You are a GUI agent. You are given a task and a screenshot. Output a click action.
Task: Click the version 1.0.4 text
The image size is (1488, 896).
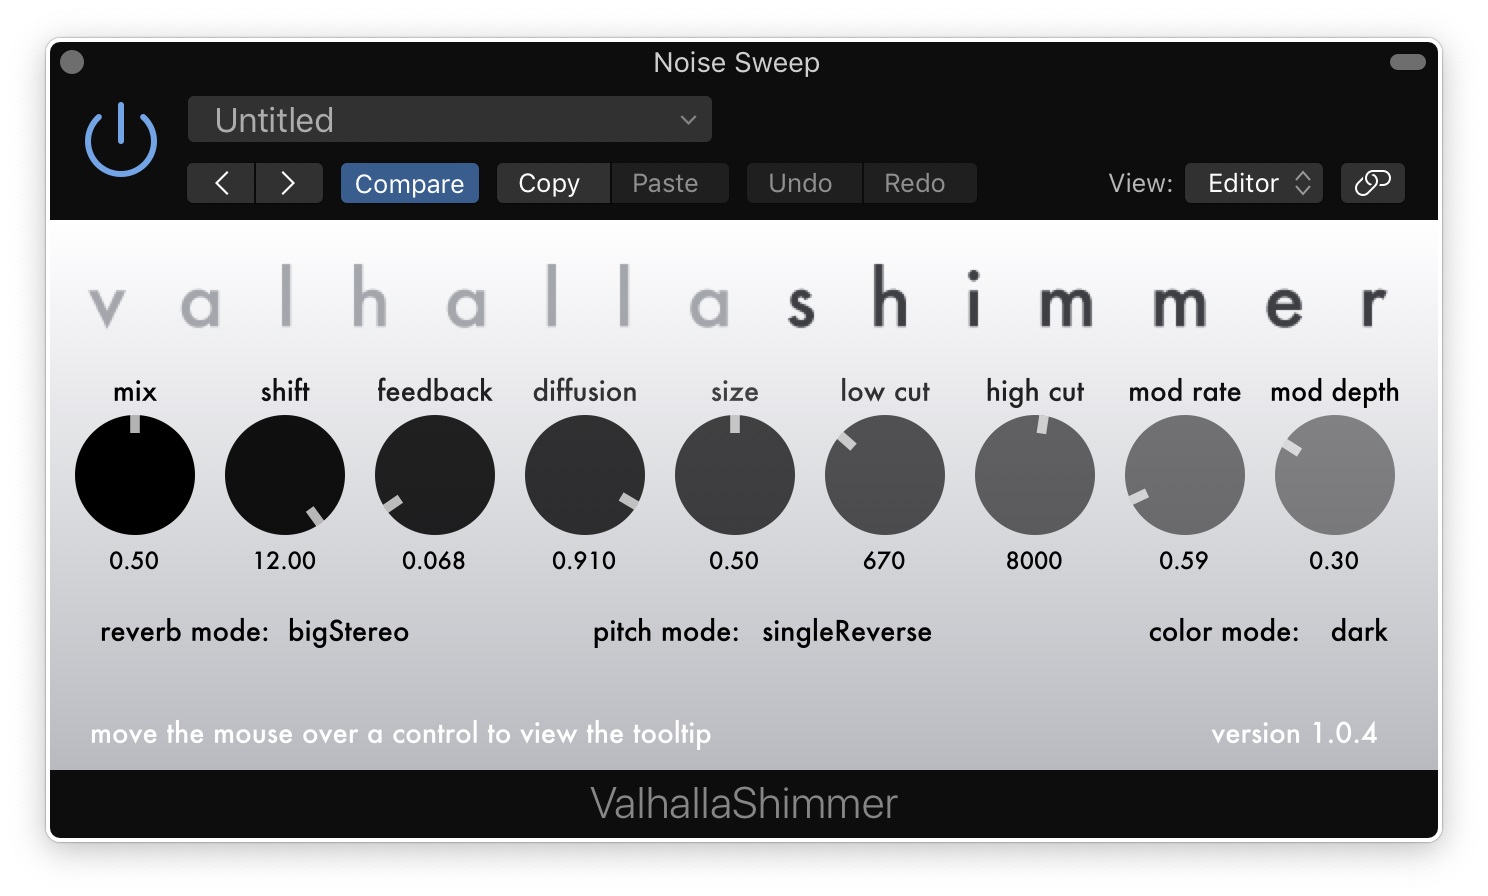1294,733
